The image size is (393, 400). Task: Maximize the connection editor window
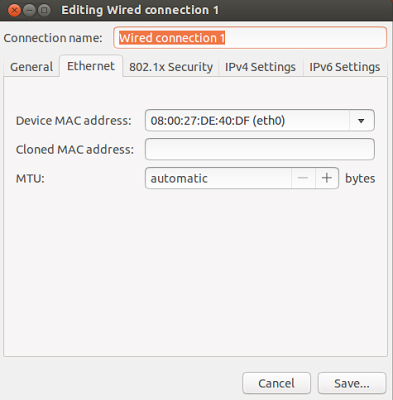44,10
